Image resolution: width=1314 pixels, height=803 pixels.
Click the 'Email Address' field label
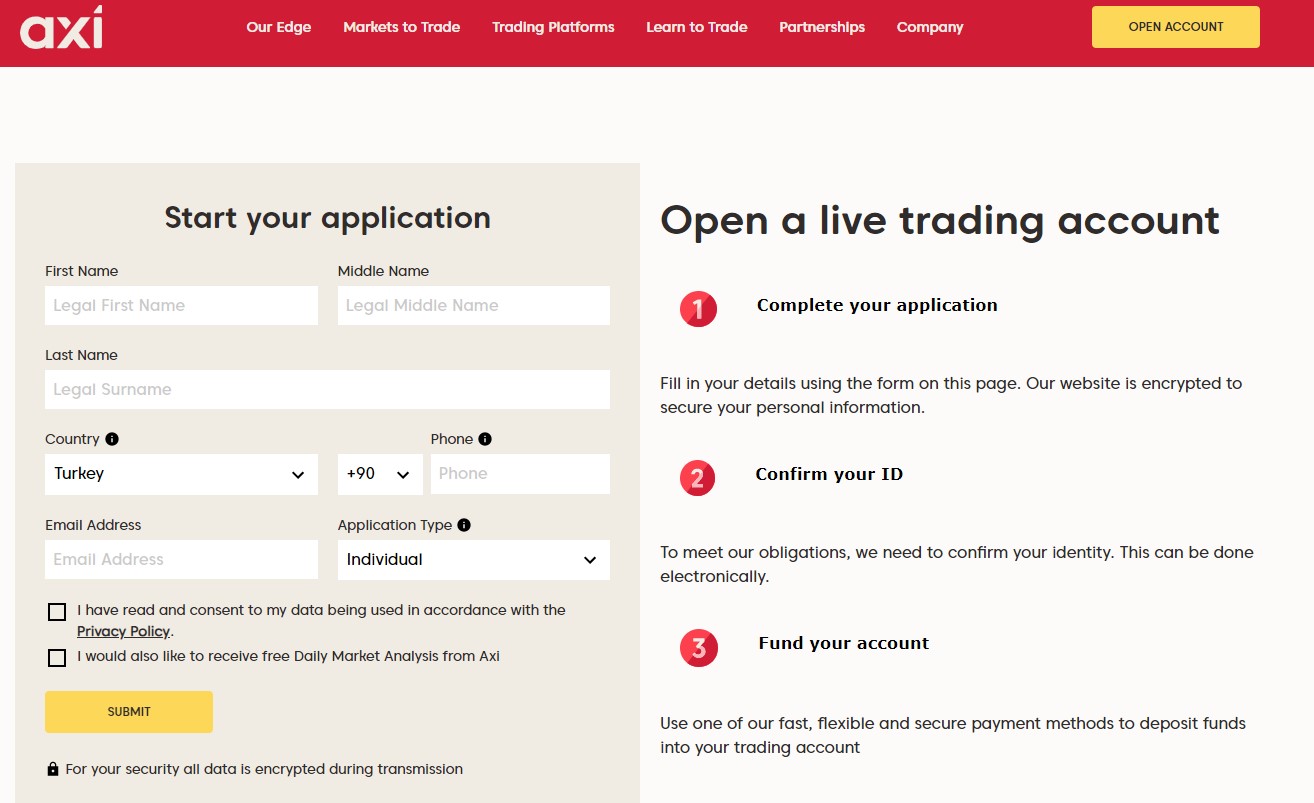point(93,525)
